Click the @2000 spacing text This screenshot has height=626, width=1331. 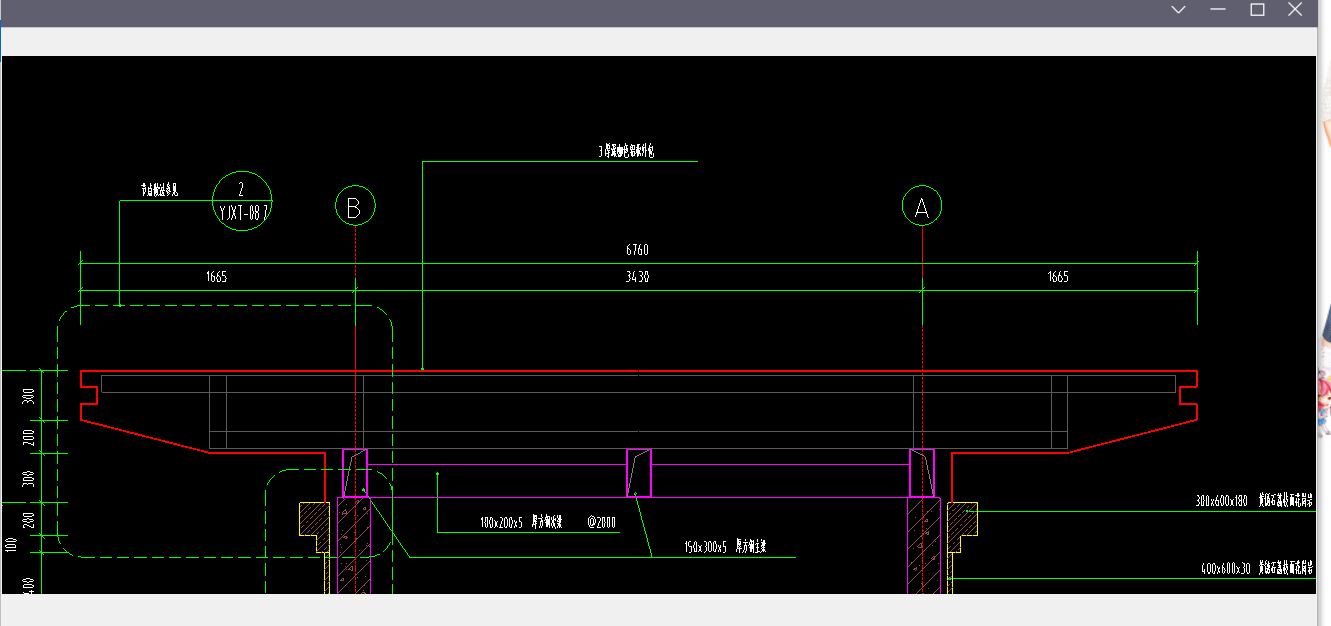tap(603, 522)
